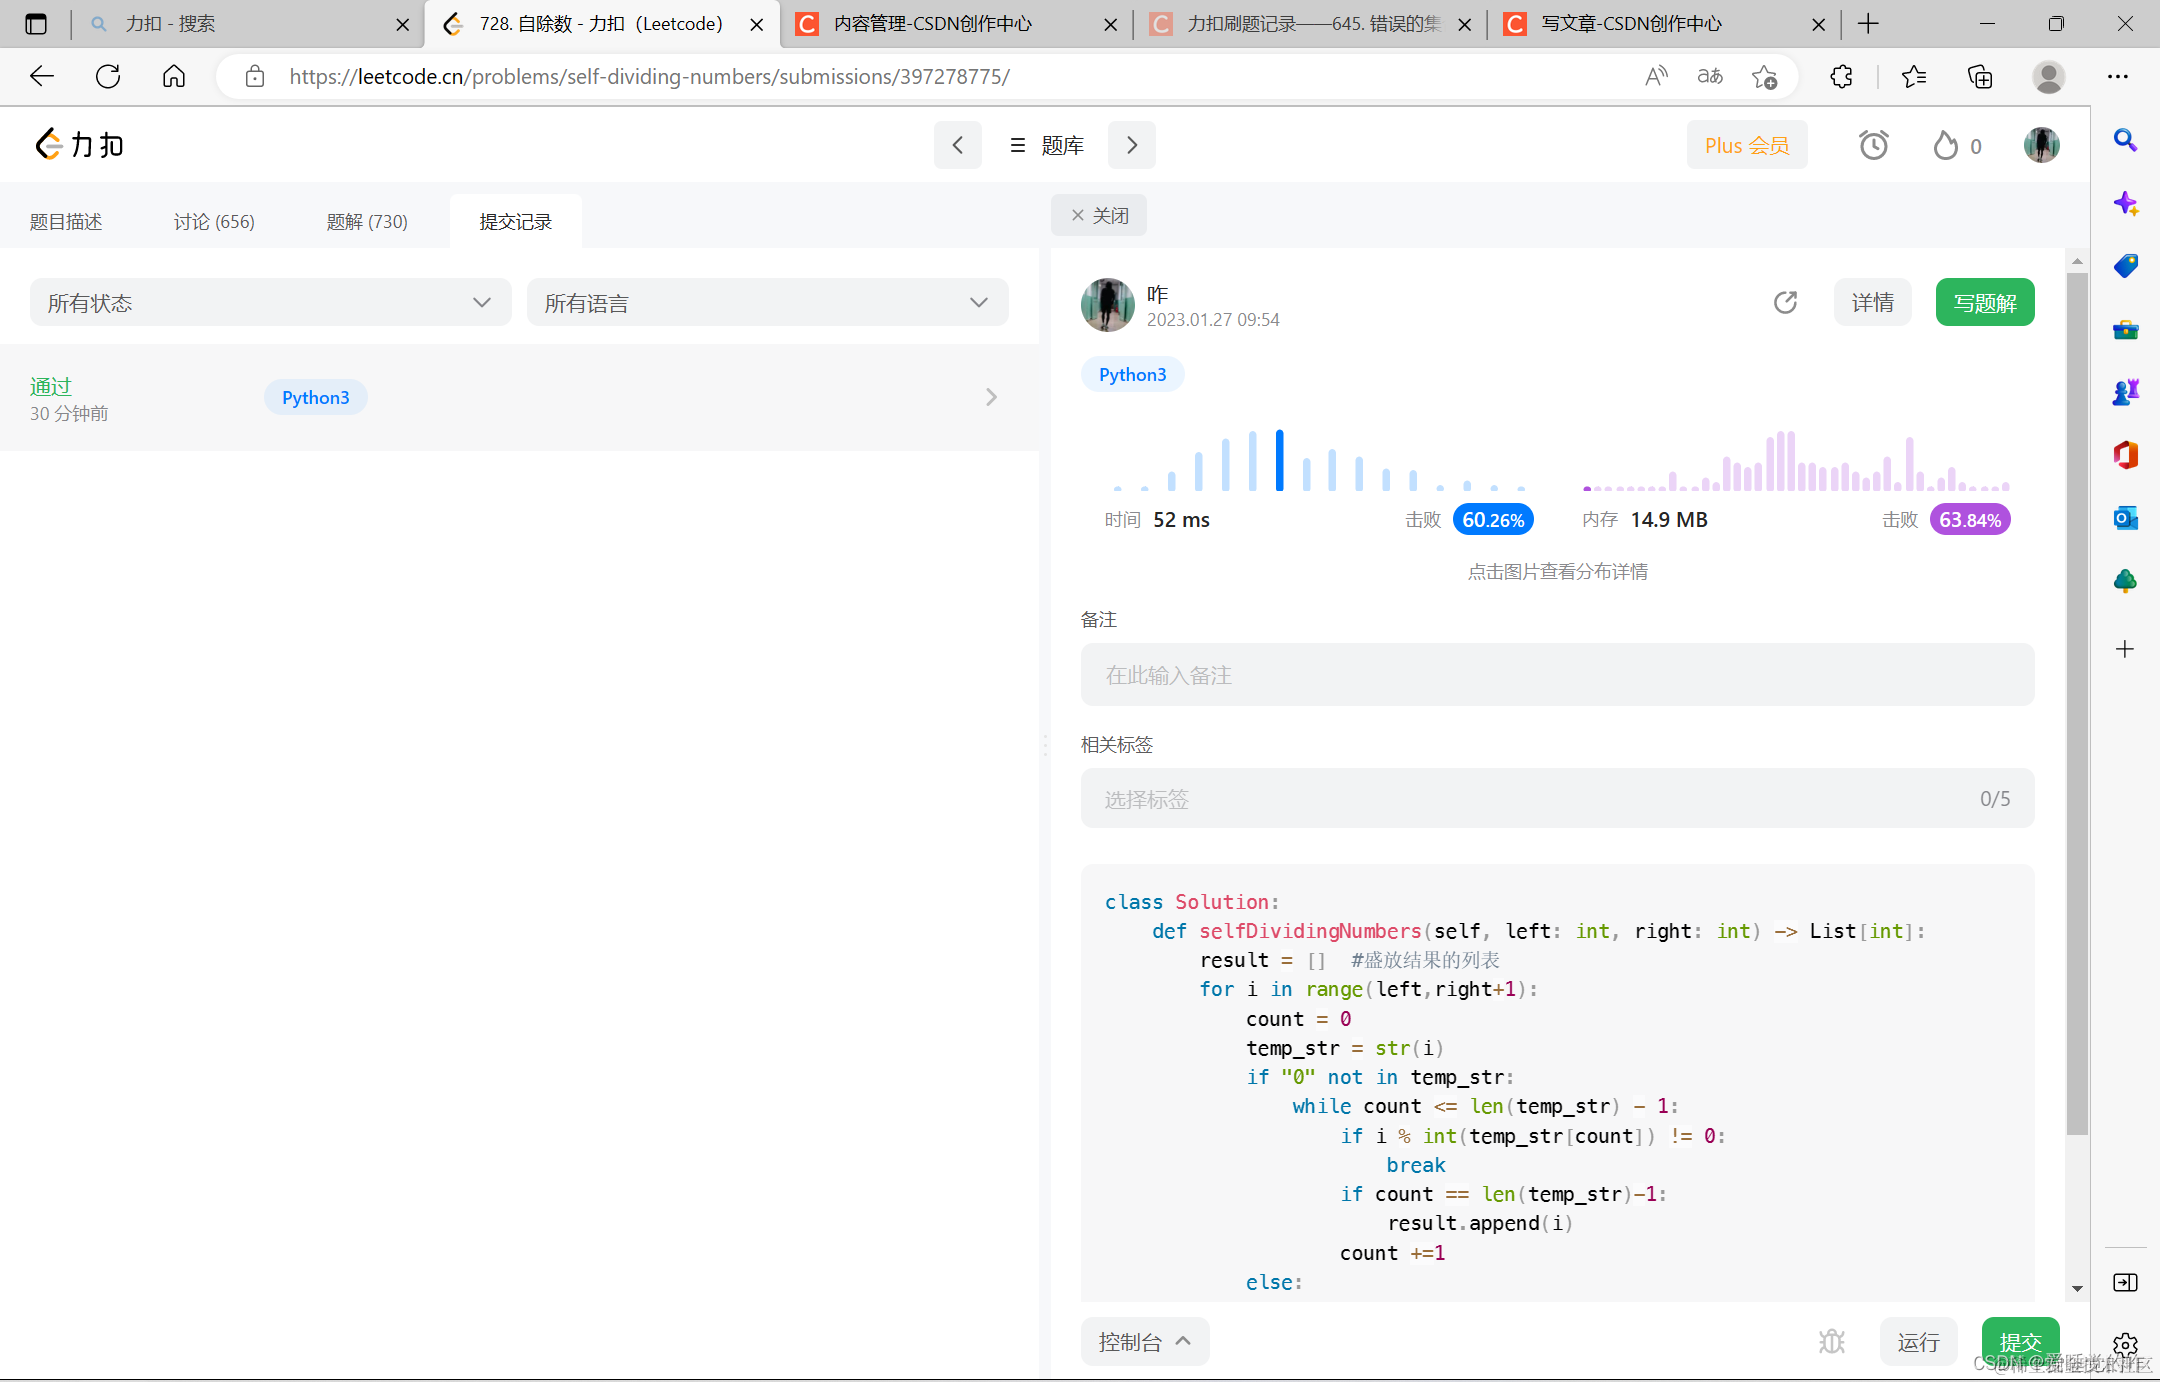Go to next problem arrow
This screenshot has height=1382, width=2160.
point(1131,146)
